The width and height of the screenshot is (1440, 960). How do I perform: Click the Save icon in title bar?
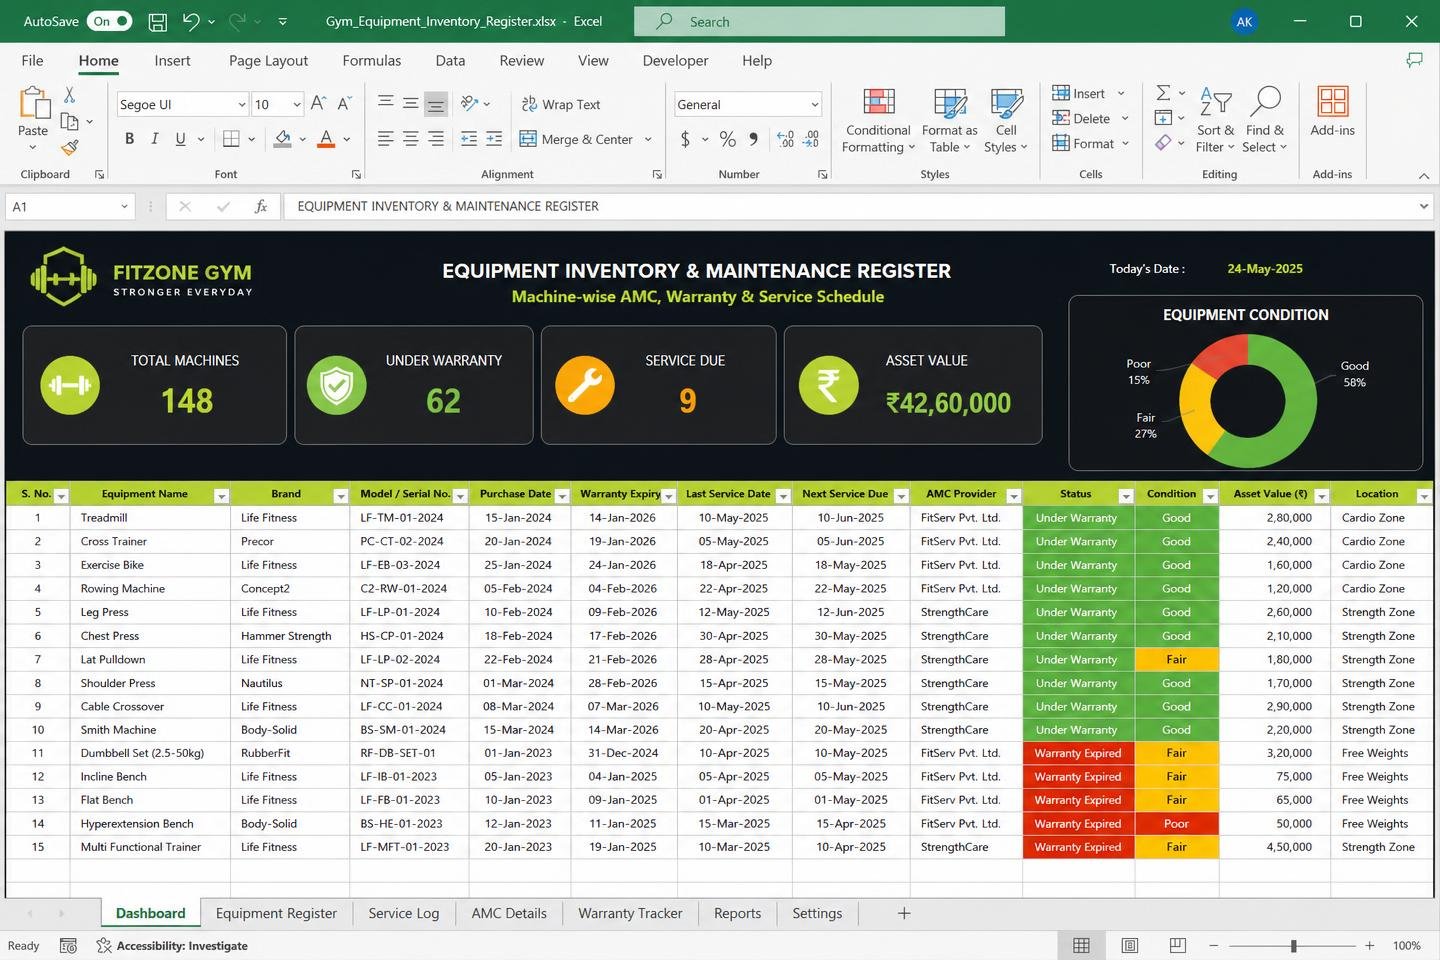click(157, 21)
